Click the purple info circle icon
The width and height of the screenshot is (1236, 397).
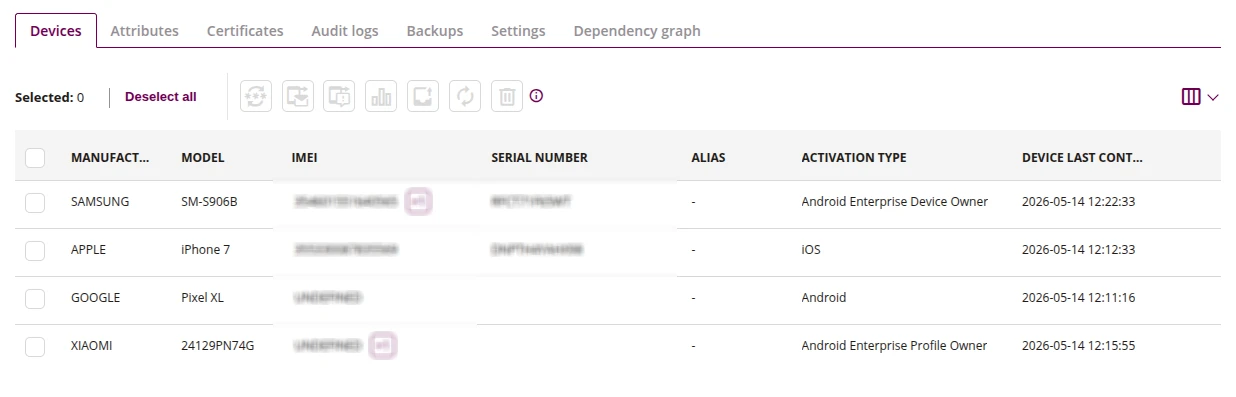(x=537, y=96)
